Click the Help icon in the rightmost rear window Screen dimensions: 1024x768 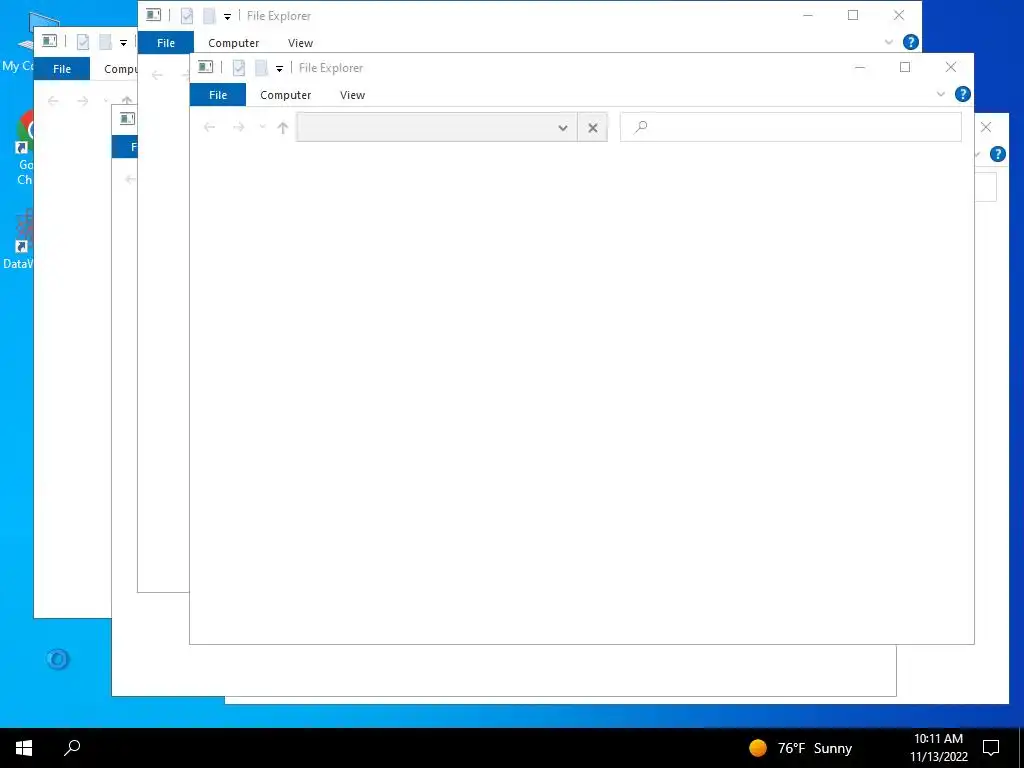click(x=997, y=154)
